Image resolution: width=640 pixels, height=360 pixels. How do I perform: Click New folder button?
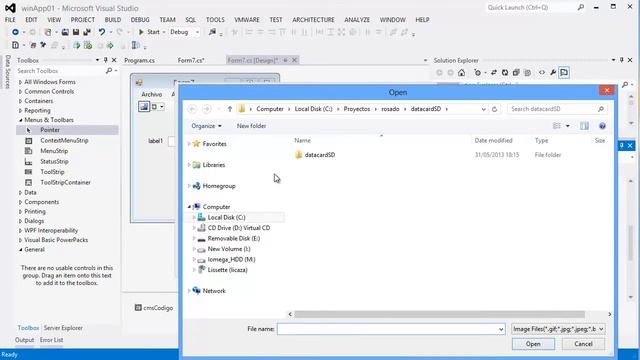(x=251, y=126)
